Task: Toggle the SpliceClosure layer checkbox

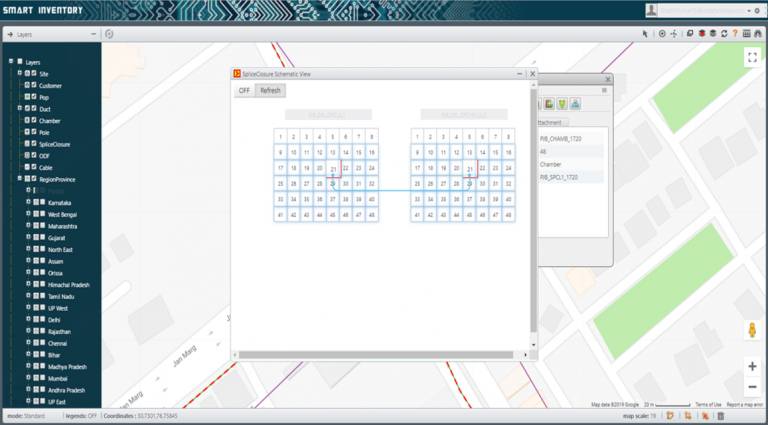Action: pos(34,144)
